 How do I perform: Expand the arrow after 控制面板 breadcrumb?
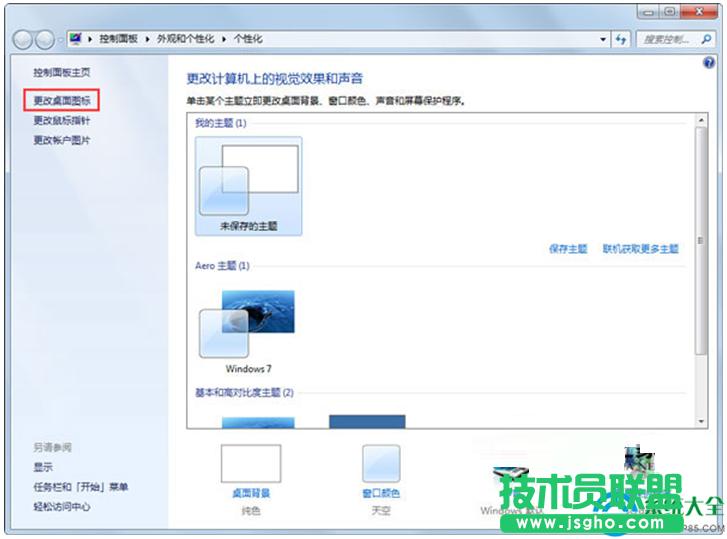click(147, 39)
